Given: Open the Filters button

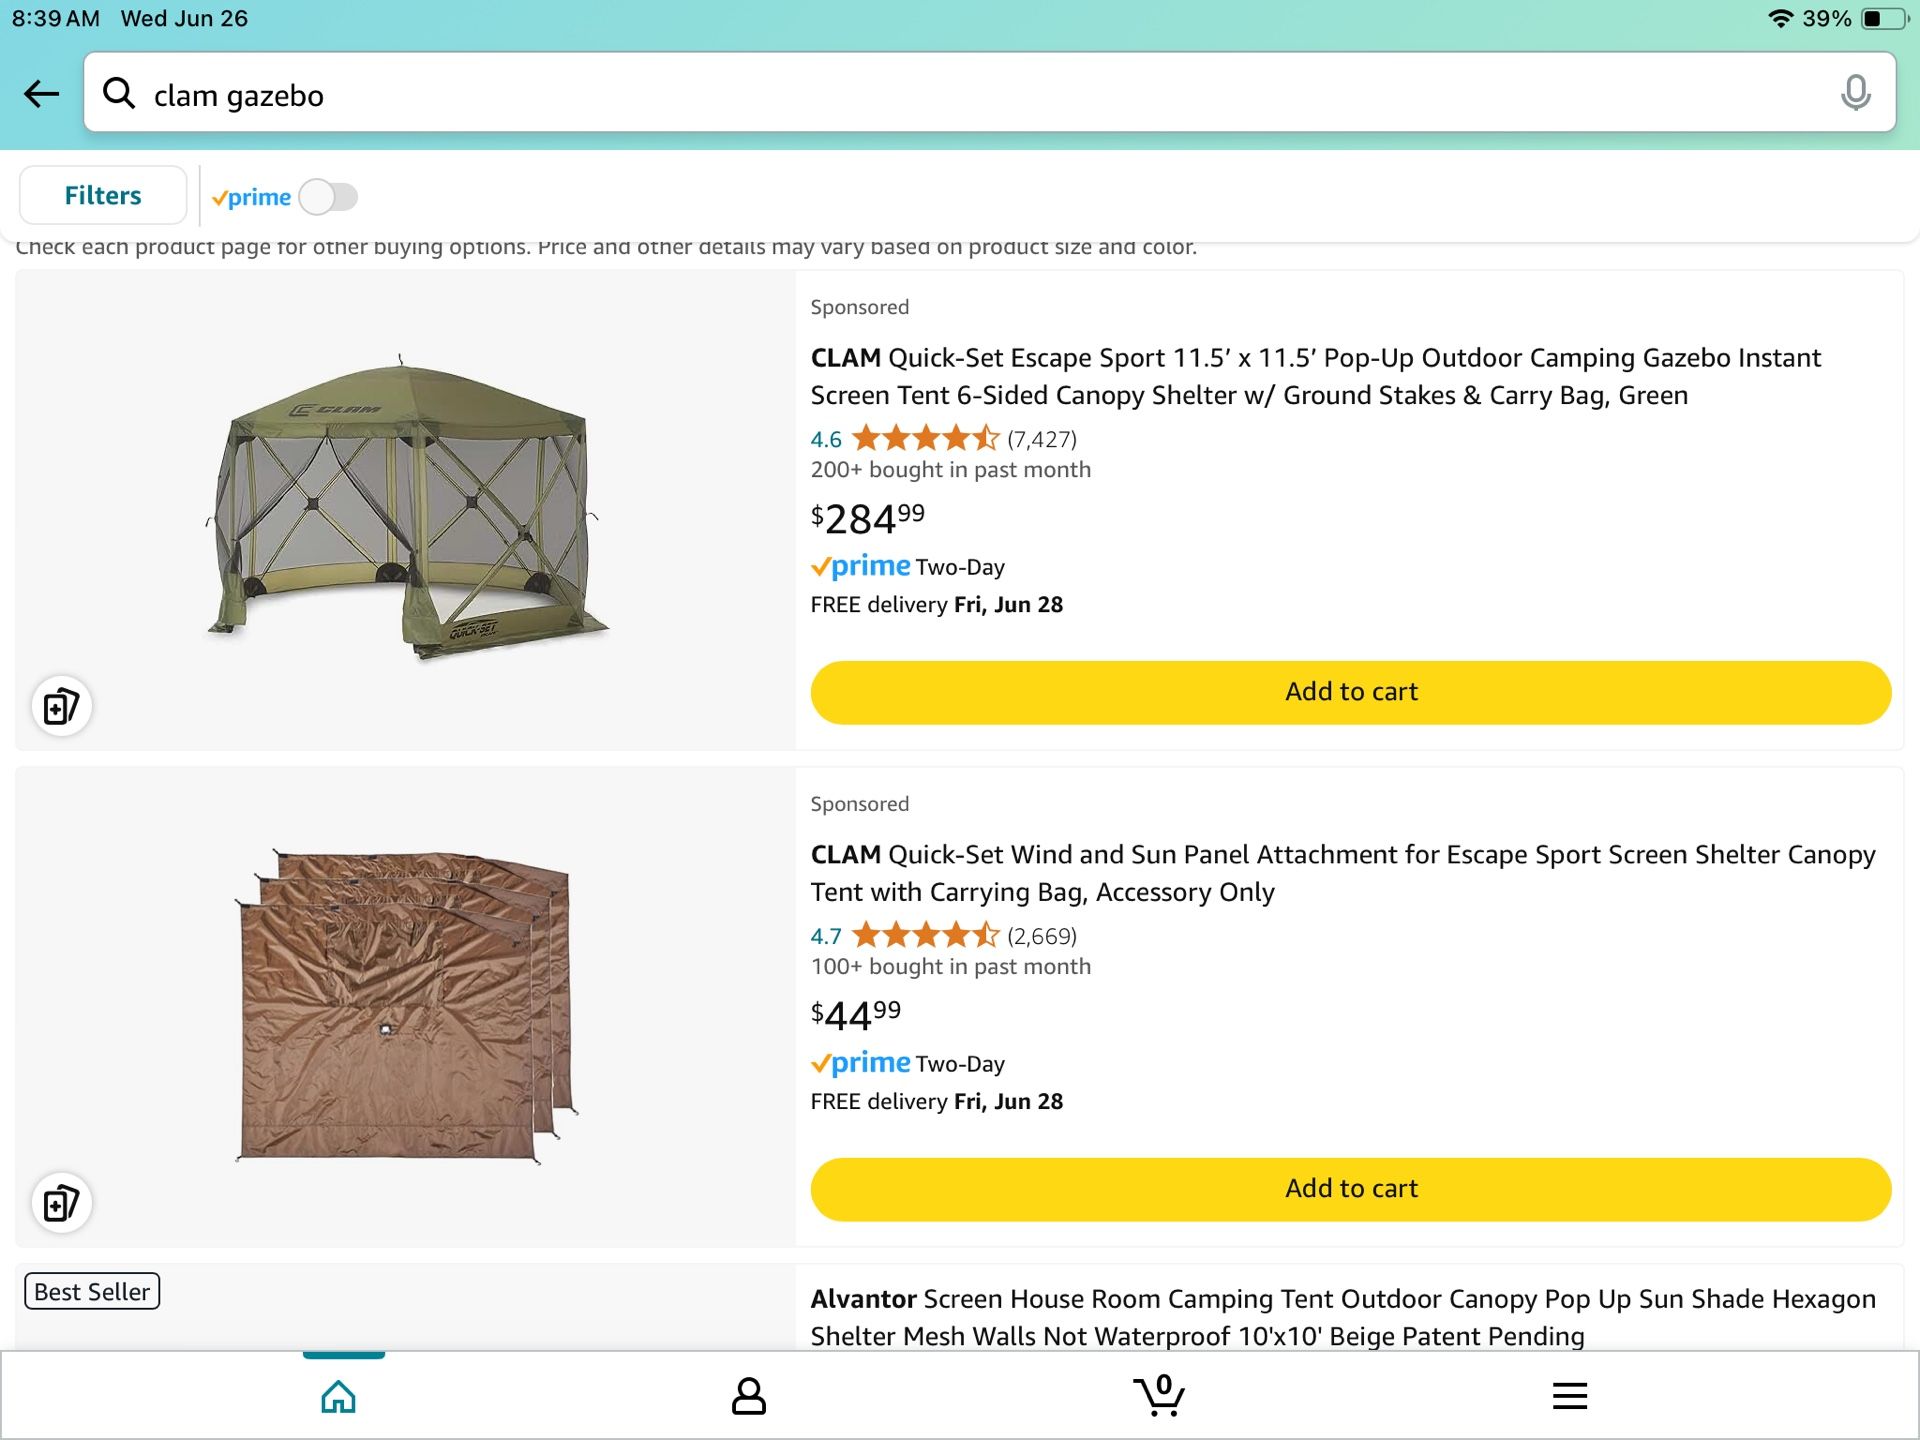Looking at the screenshot, I should coord(103,196).
